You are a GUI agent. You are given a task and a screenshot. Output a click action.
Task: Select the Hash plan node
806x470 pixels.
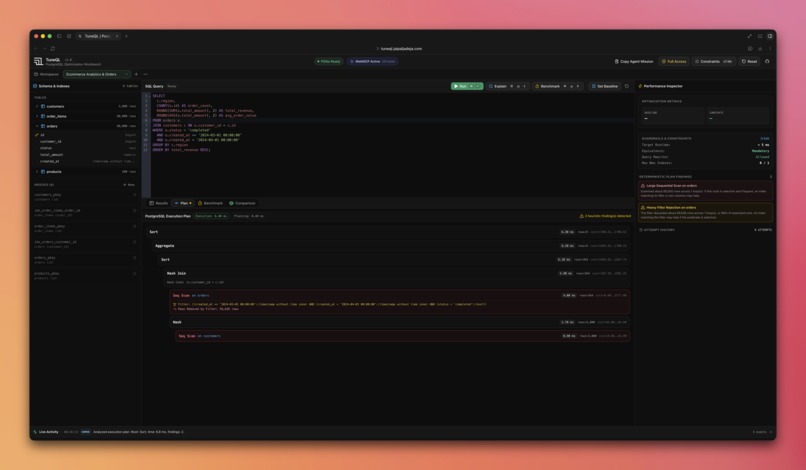(x=399, y=322)
